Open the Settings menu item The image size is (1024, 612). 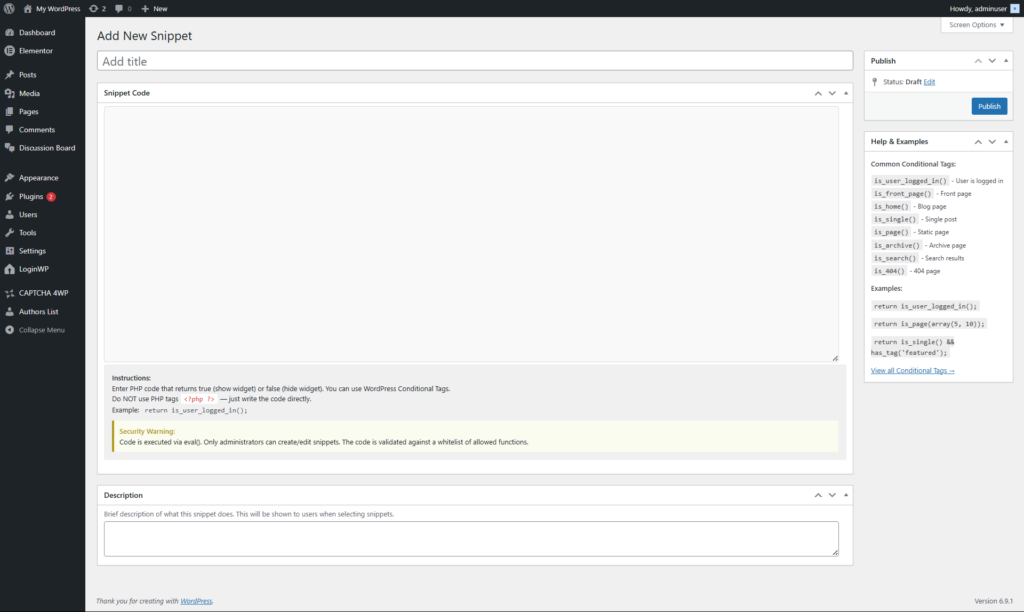pyautogui.click(x=32, y=251)
